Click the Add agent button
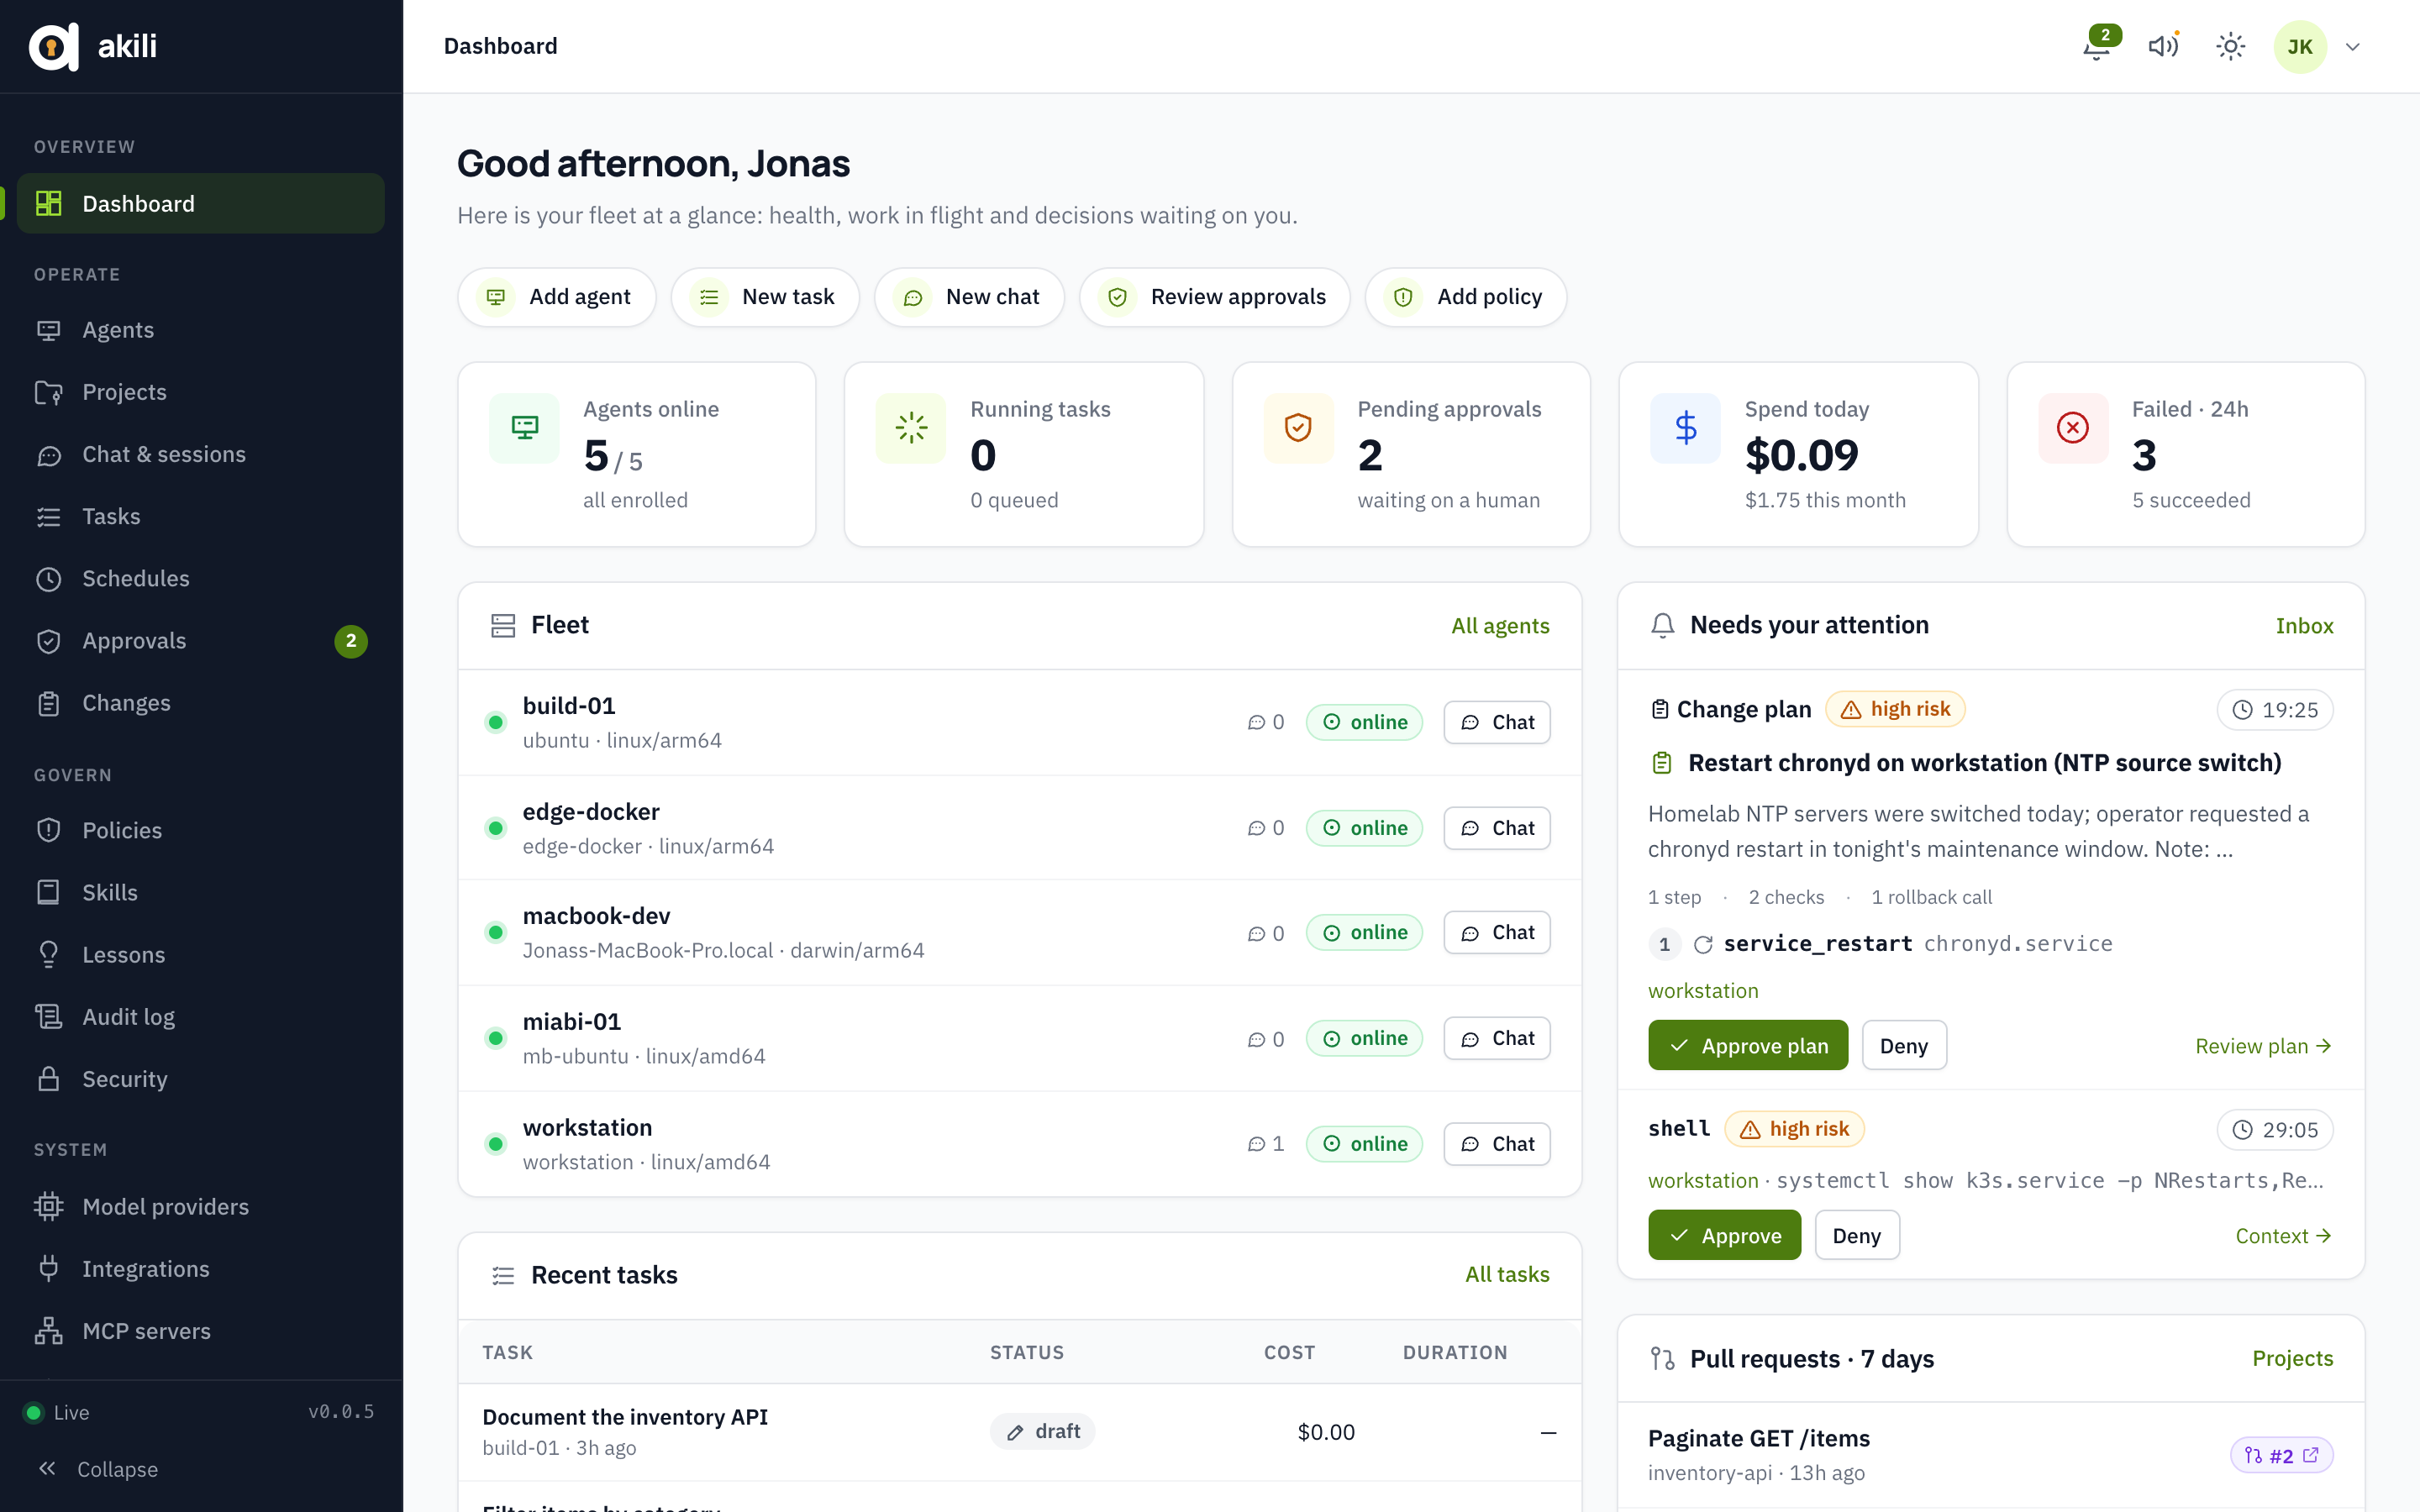2420x1512 pixels. (557, 297)
